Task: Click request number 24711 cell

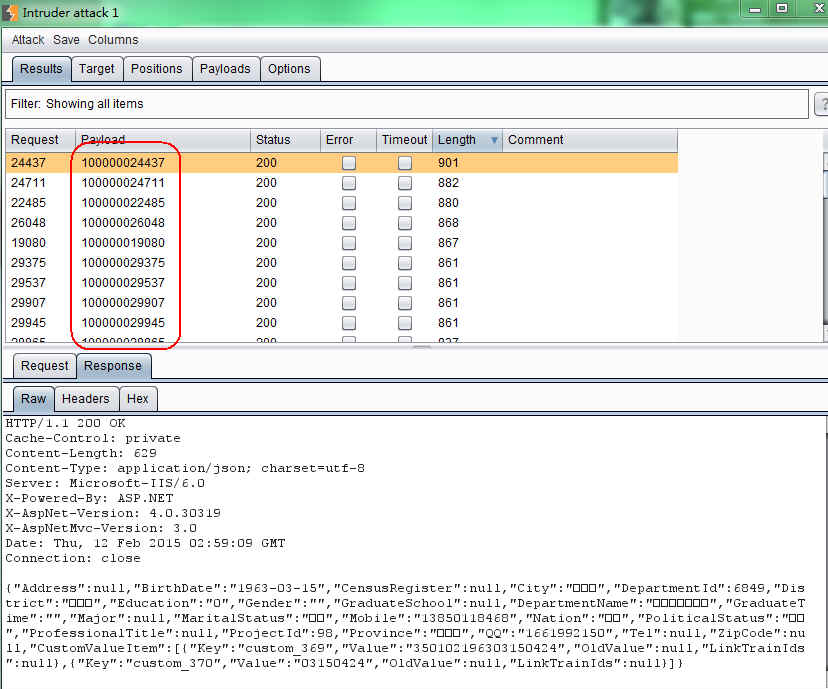Action: (x=29, y=183)
